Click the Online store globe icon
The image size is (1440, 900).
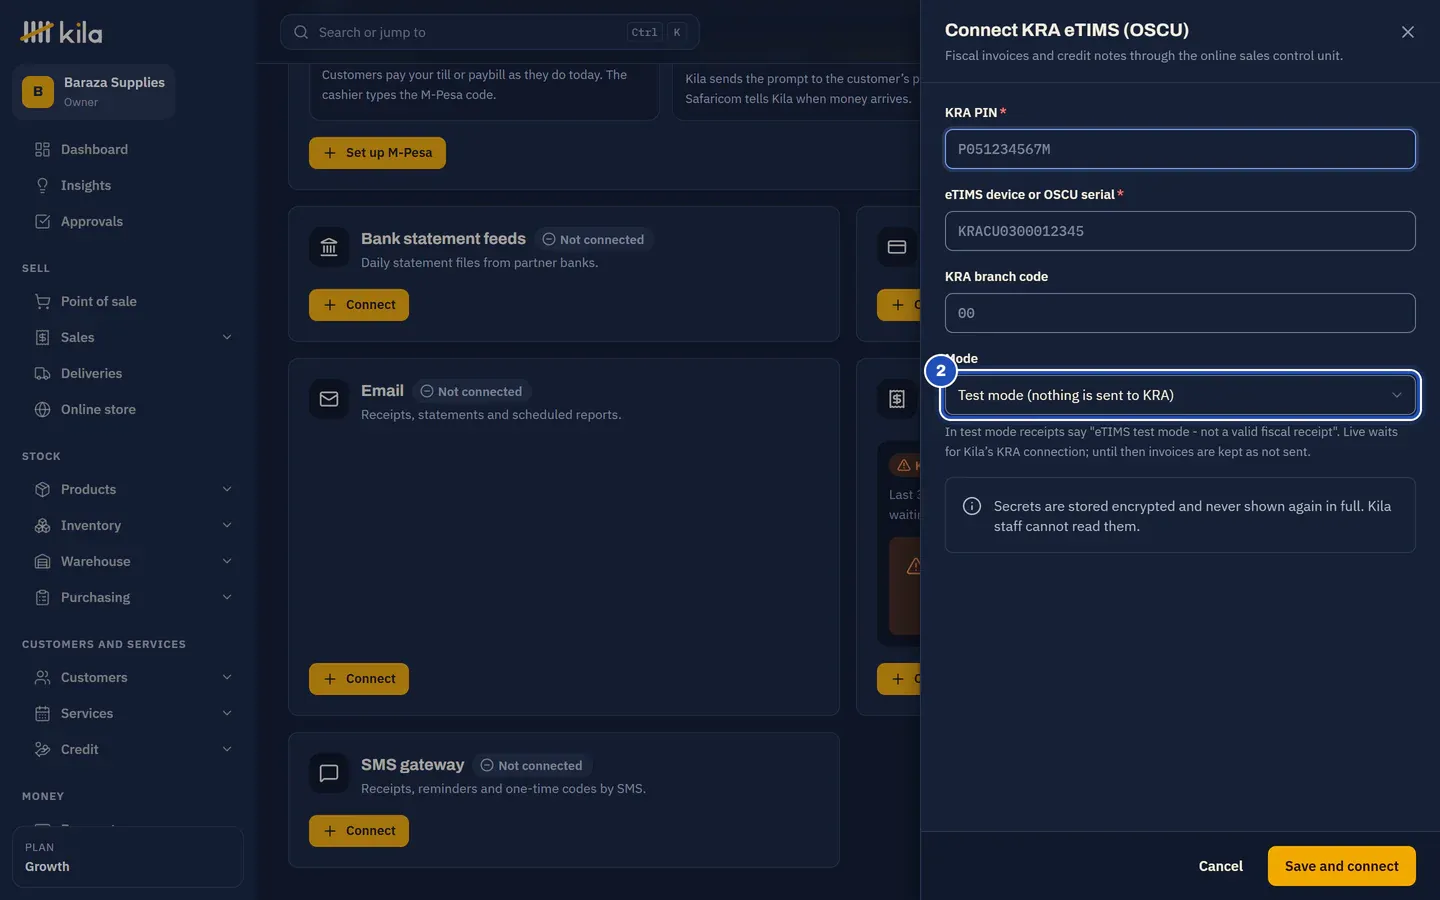42,409
